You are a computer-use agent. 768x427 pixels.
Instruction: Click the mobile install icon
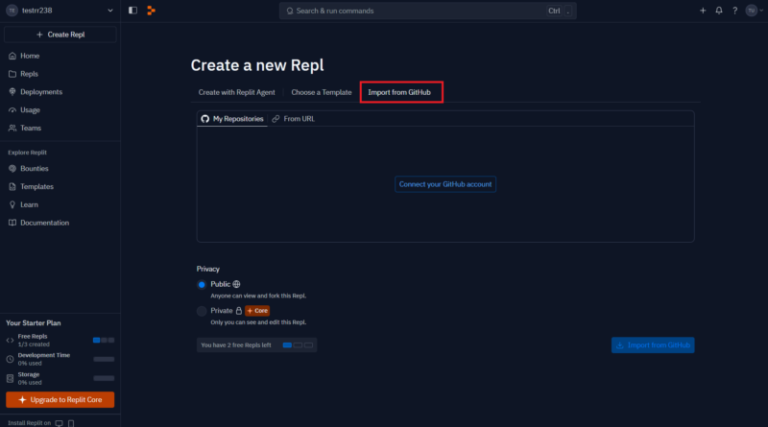[x=70, y=422]
